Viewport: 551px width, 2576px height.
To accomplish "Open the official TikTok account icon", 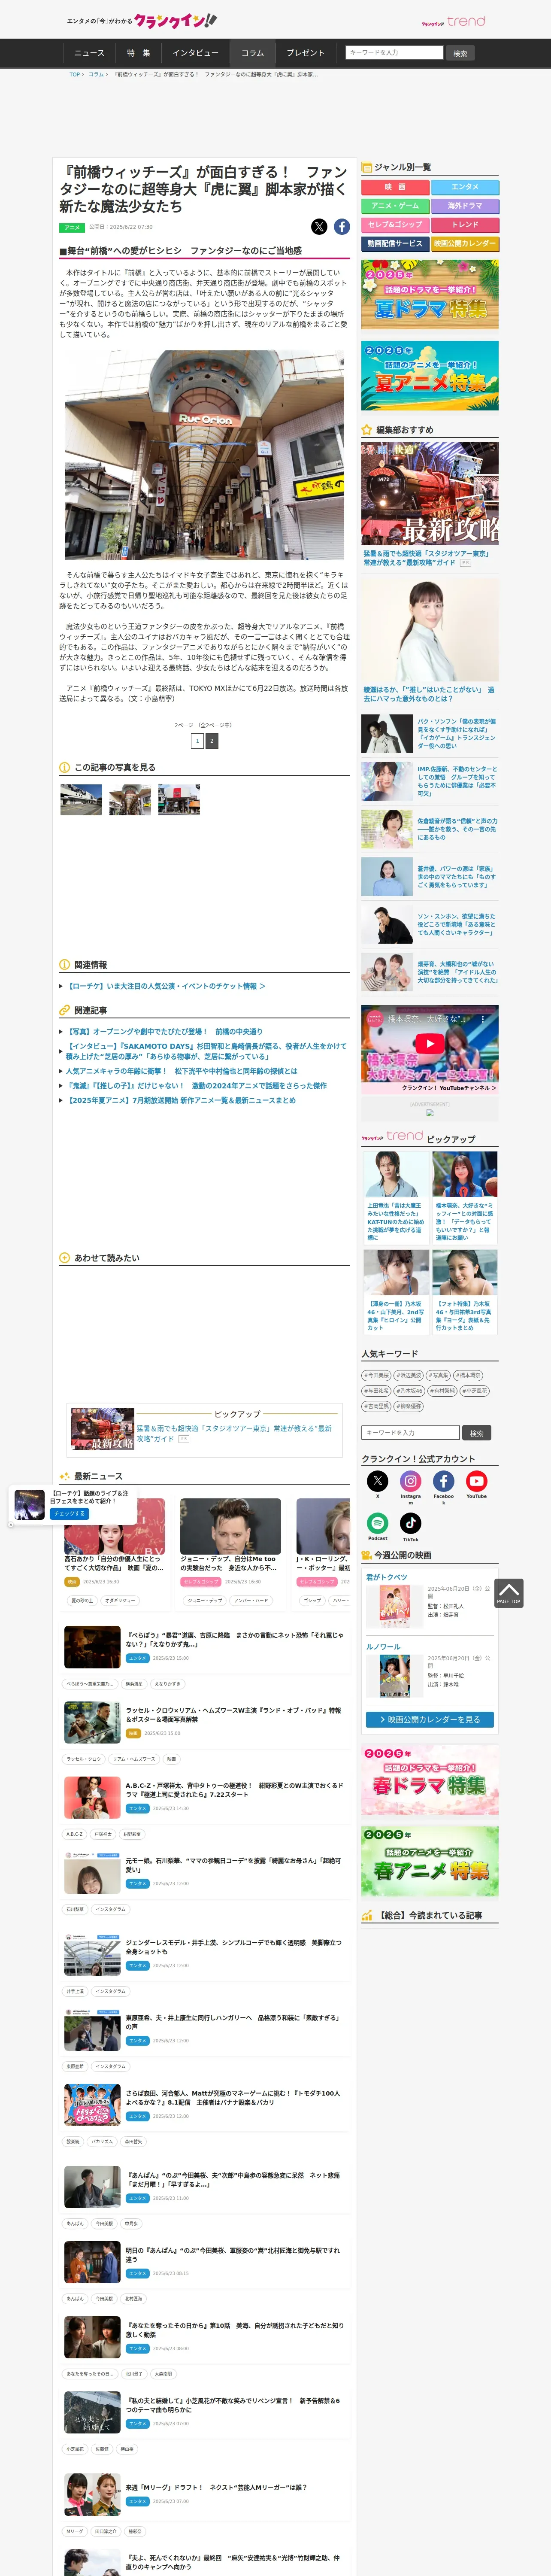I will 411,1523.
